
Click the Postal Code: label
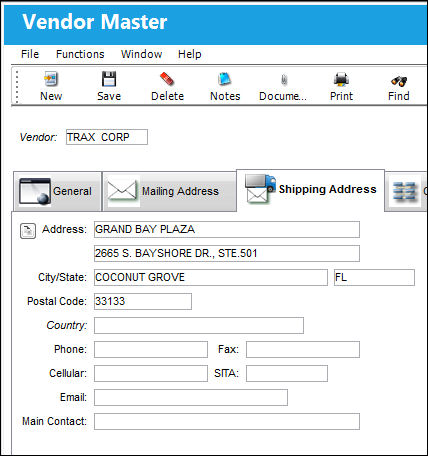pyautogui.click(x=57, y=301)
